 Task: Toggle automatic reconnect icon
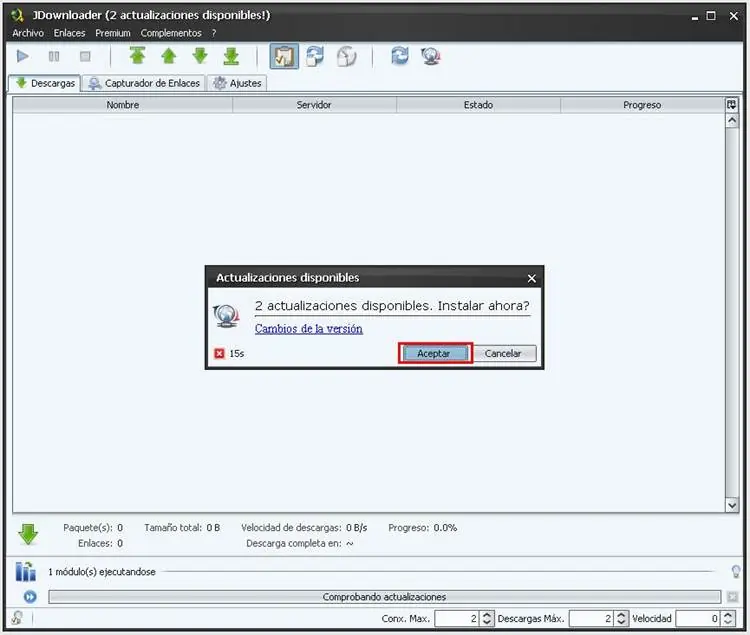pos(315,56)
